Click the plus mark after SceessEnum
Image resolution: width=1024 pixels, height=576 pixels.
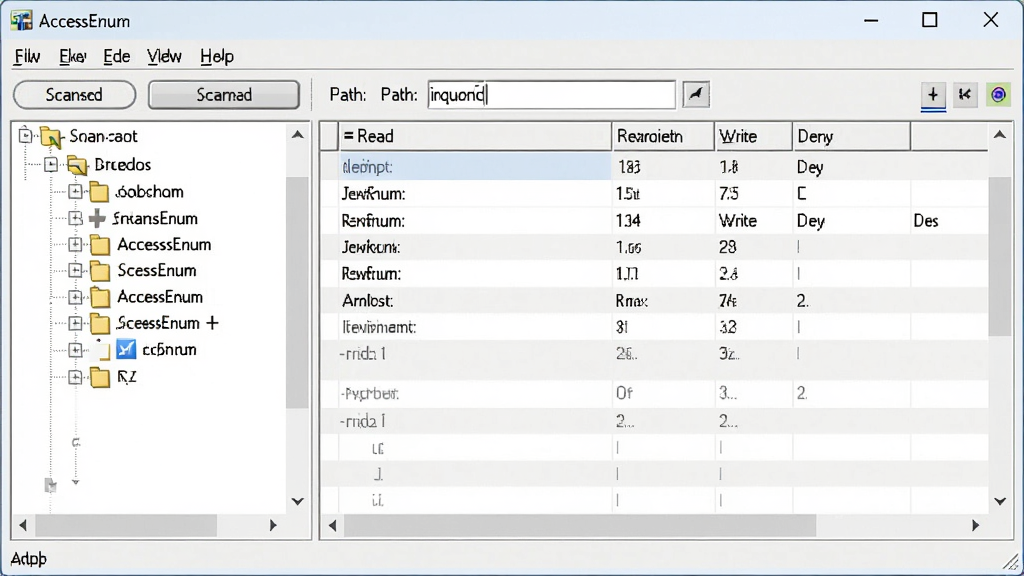212,323
